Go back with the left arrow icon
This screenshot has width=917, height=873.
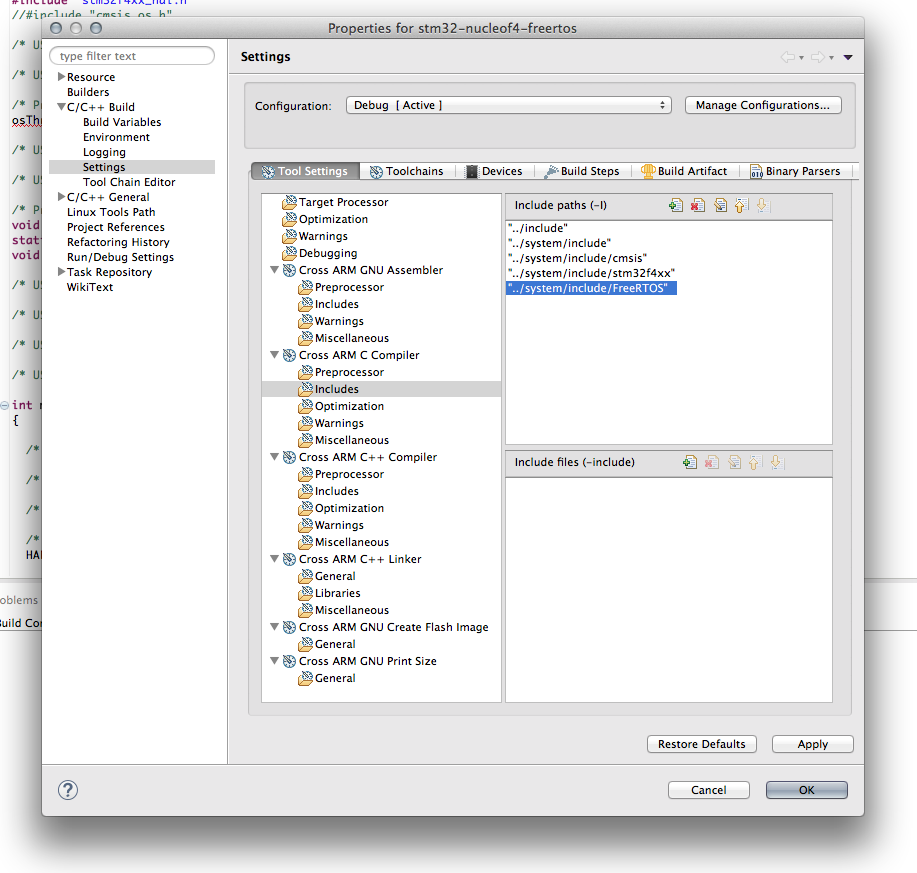point(788,57)
